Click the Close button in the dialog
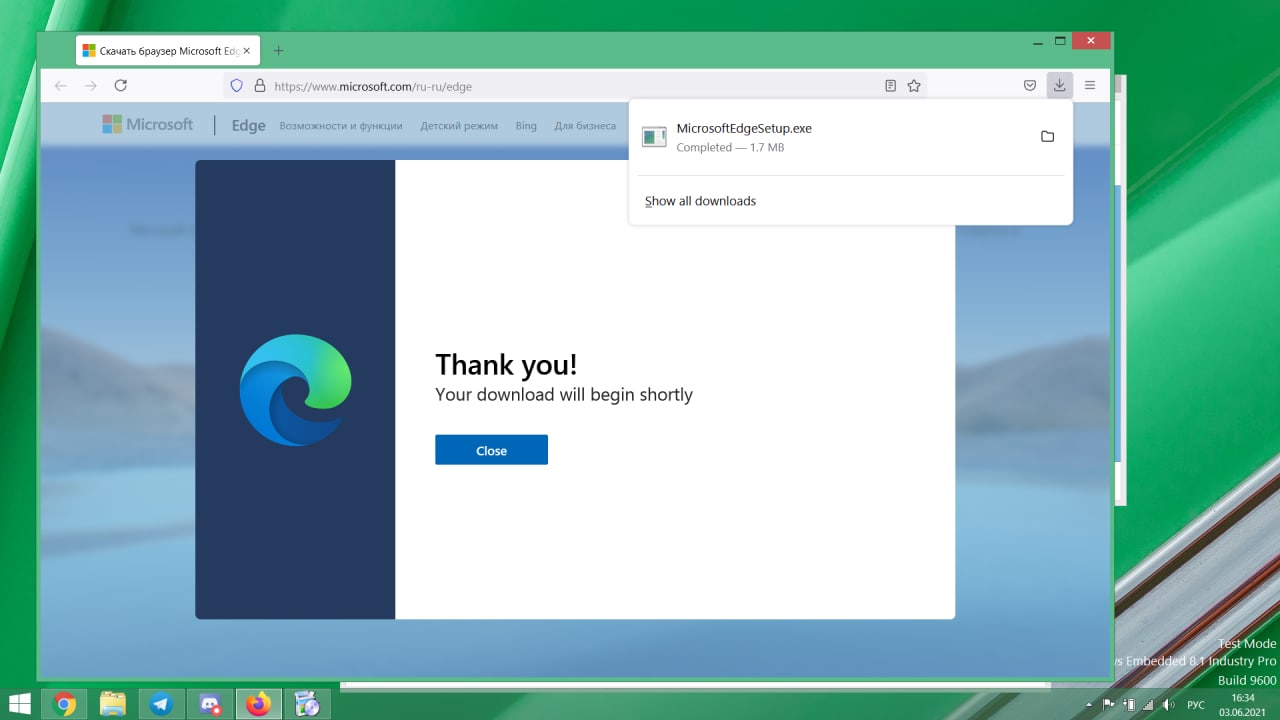The image size is (1280, 720). (491, 450)
